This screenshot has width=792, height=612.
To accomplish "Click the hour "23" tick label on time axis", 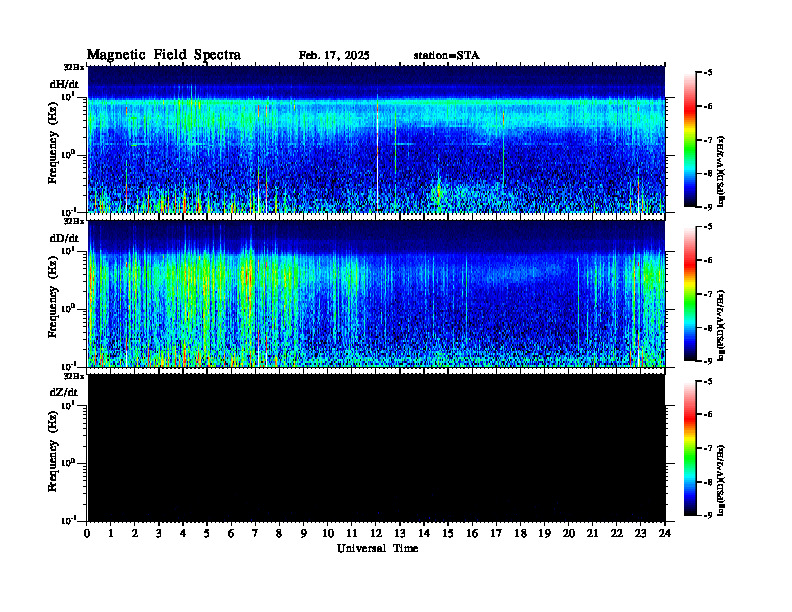I will [x=641, y=533].
